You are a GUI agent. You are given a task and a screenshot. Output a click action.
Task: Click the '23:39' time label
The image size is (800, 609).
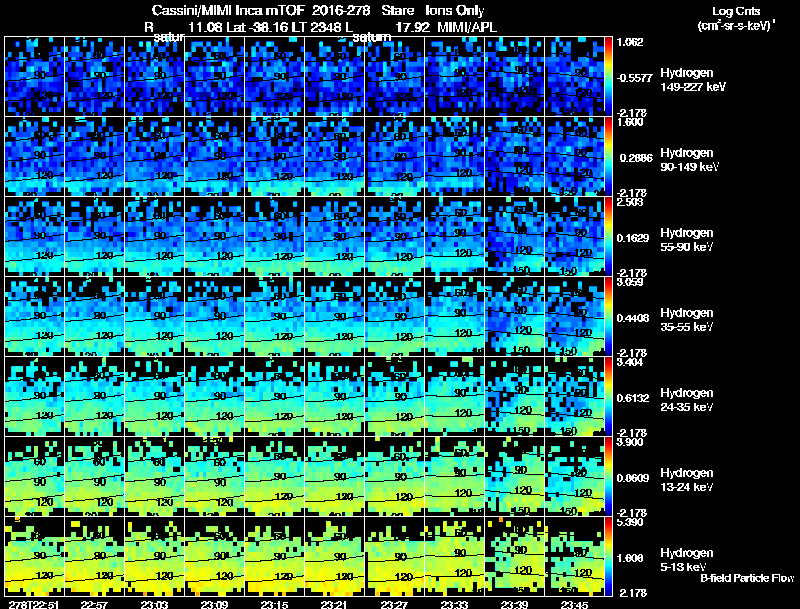click(514, 604)
